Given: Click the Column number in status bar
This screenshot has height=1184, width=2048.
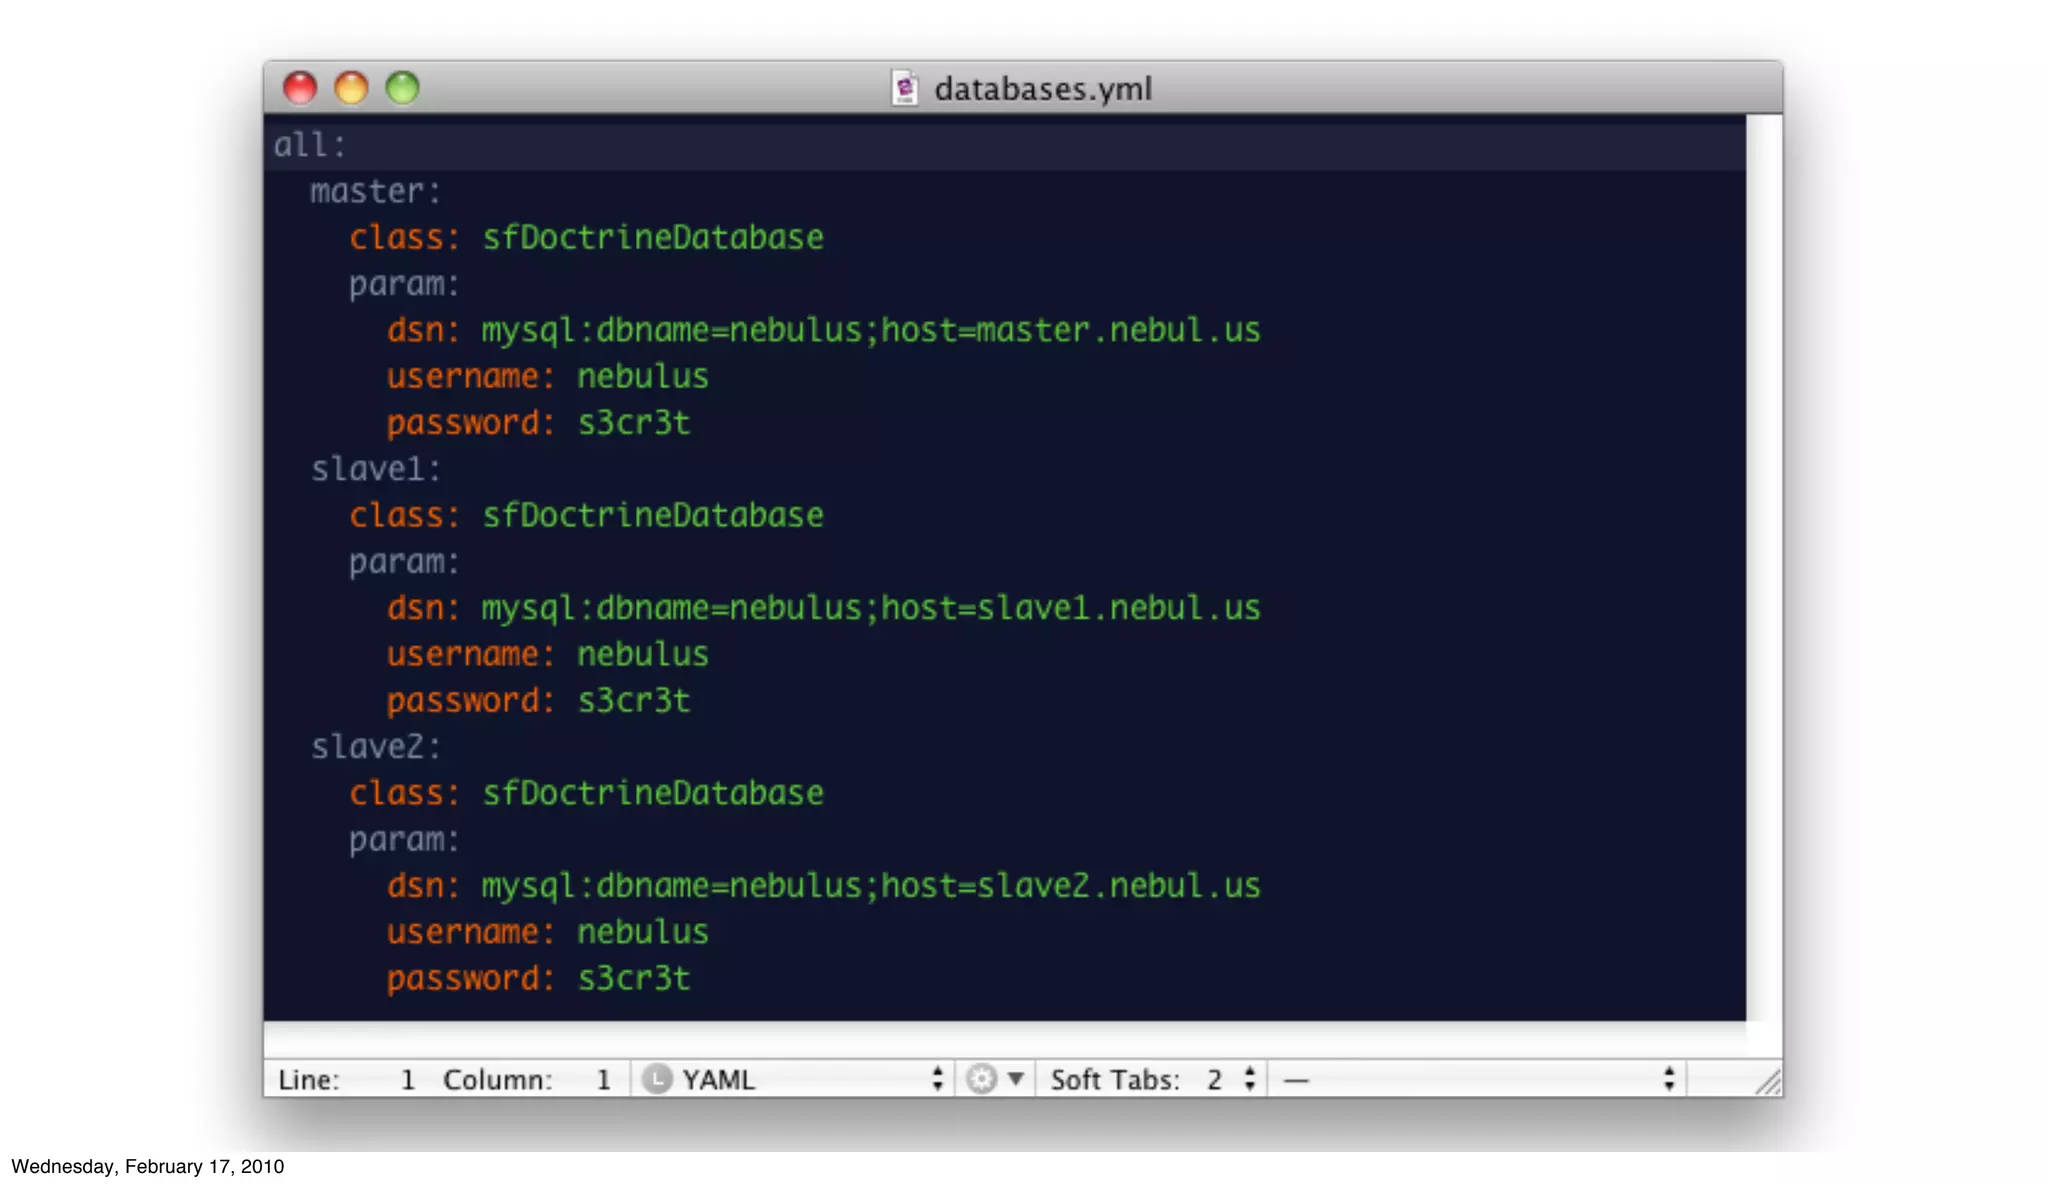Looking at the screenshot, I should (x=602, y=1080).
